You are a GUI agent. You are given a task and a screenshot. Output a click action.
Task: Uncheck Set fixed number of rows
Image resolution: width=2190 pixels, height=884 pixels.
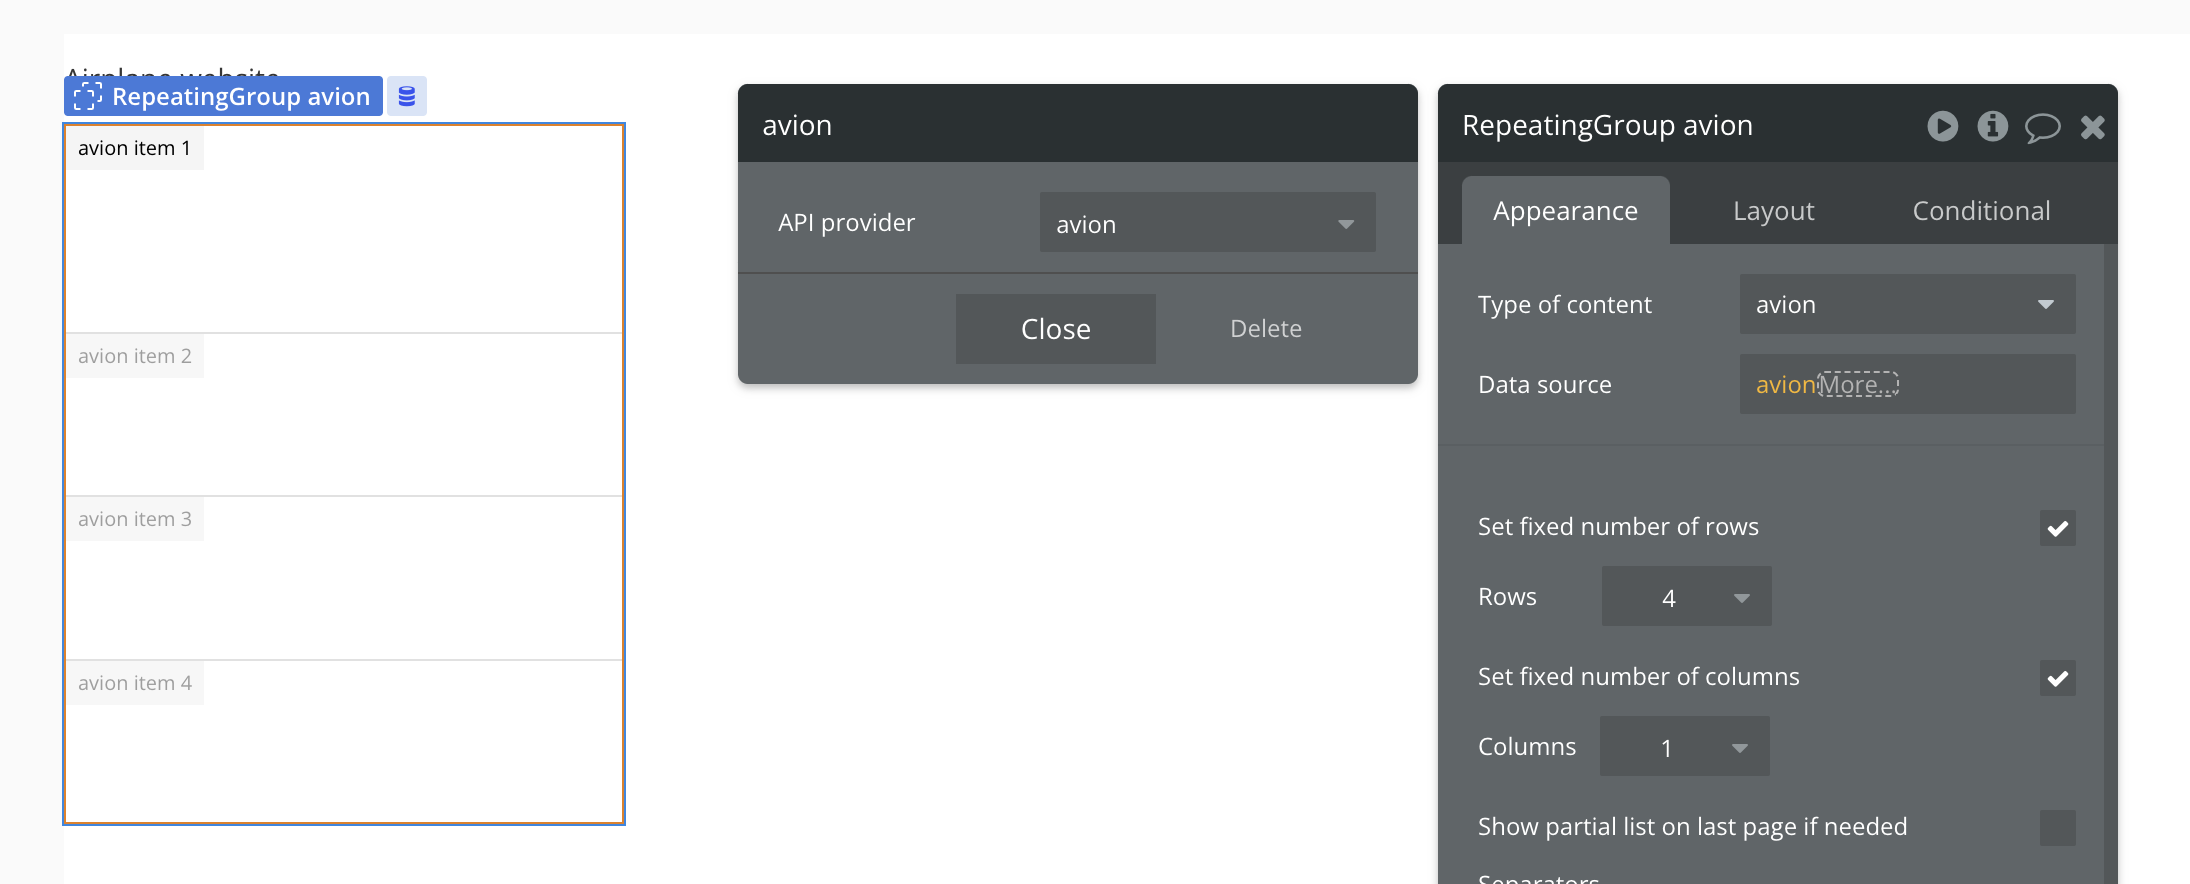point(2057,528)
